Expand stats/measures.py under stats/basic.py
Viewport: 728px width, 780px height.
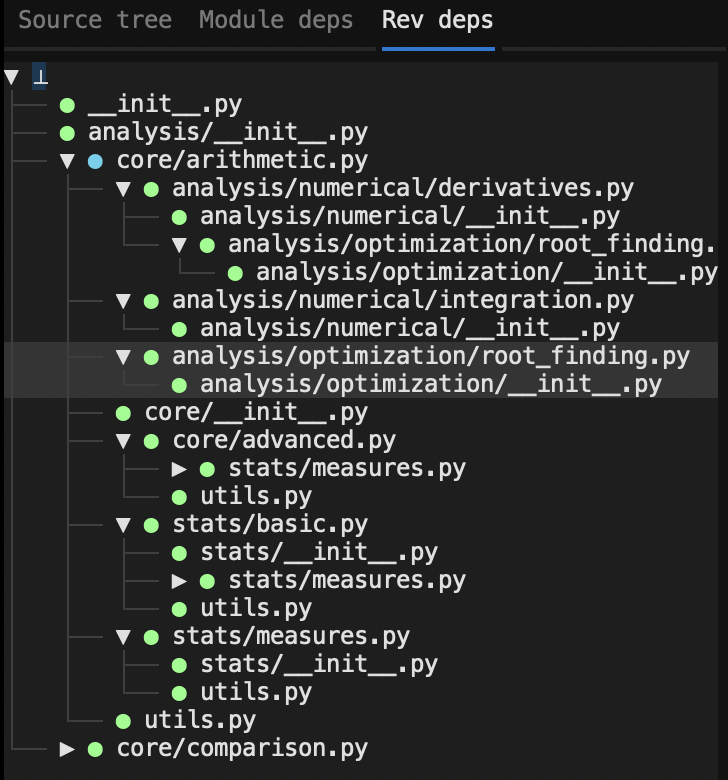tap(179, 581)
